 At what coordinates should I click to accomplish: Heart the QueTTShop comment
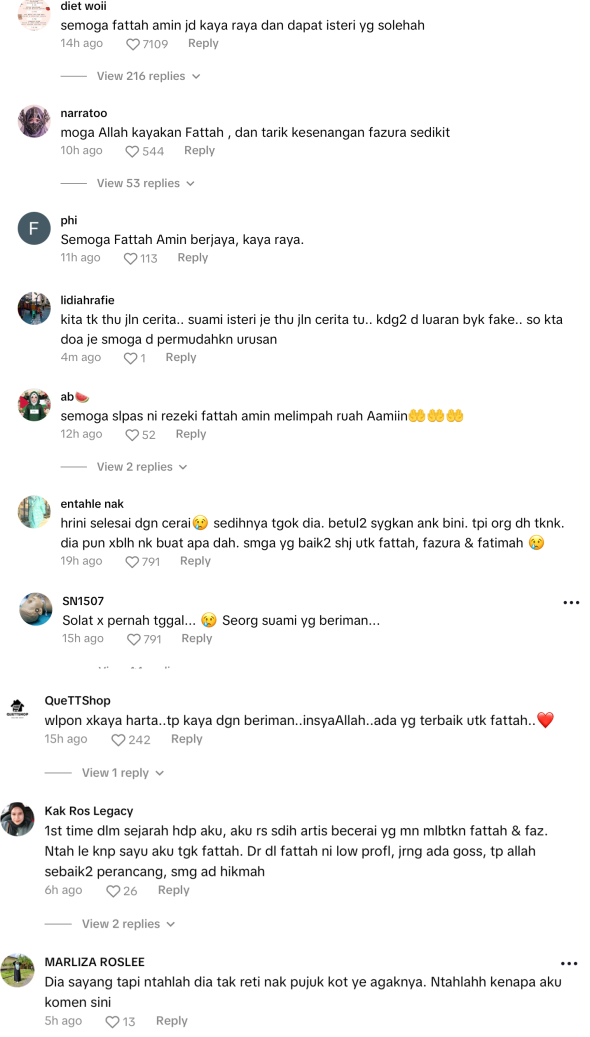click(x=118, y=740)
